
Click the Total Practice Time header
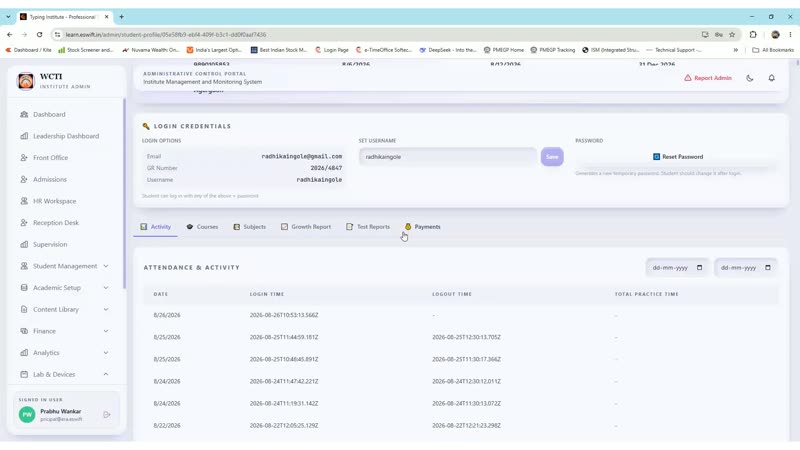click(x=646, y=294)
